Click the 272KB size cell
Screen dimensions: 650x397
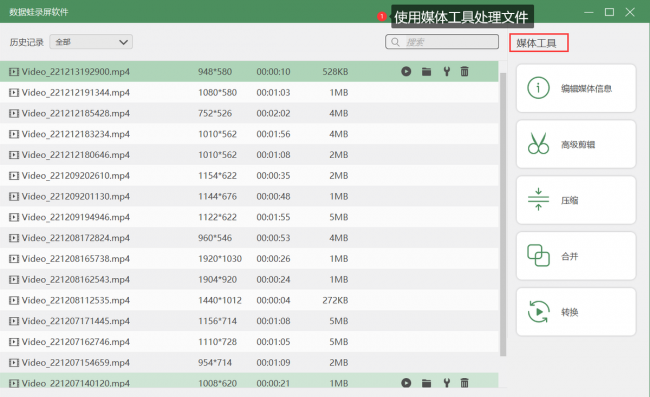[335, 300]
